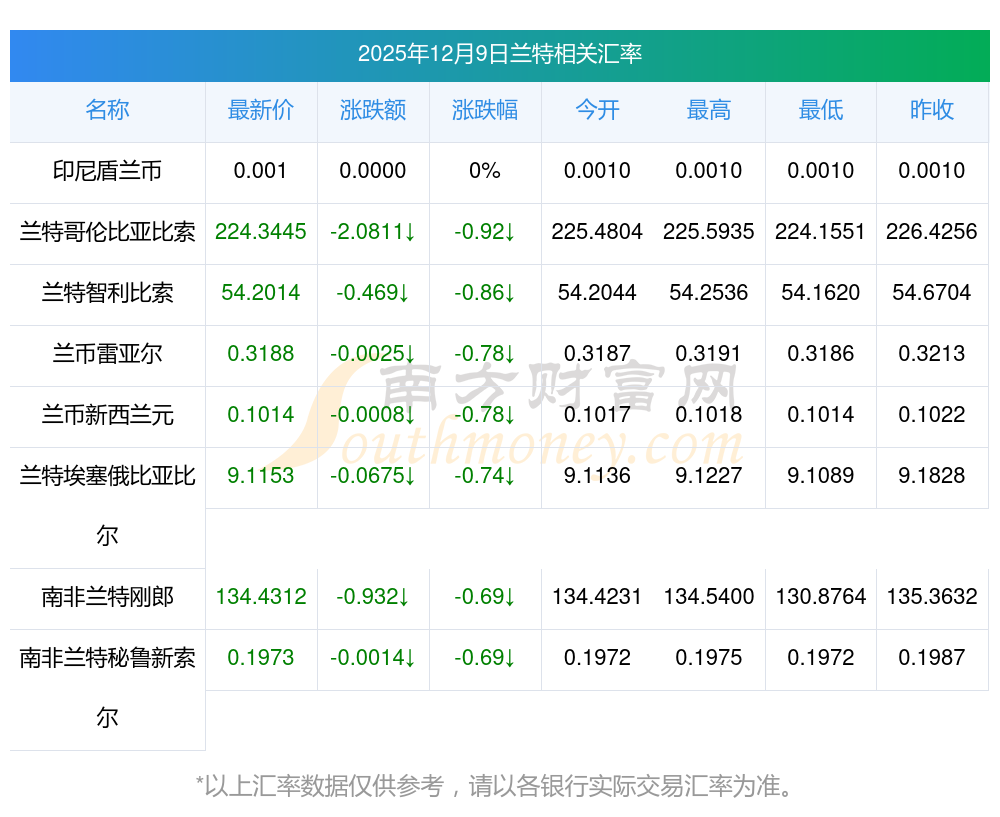Screen dimensions: 1000x817
Task: Select the -0.469↓ change amount cell
Action: (373, 293)
